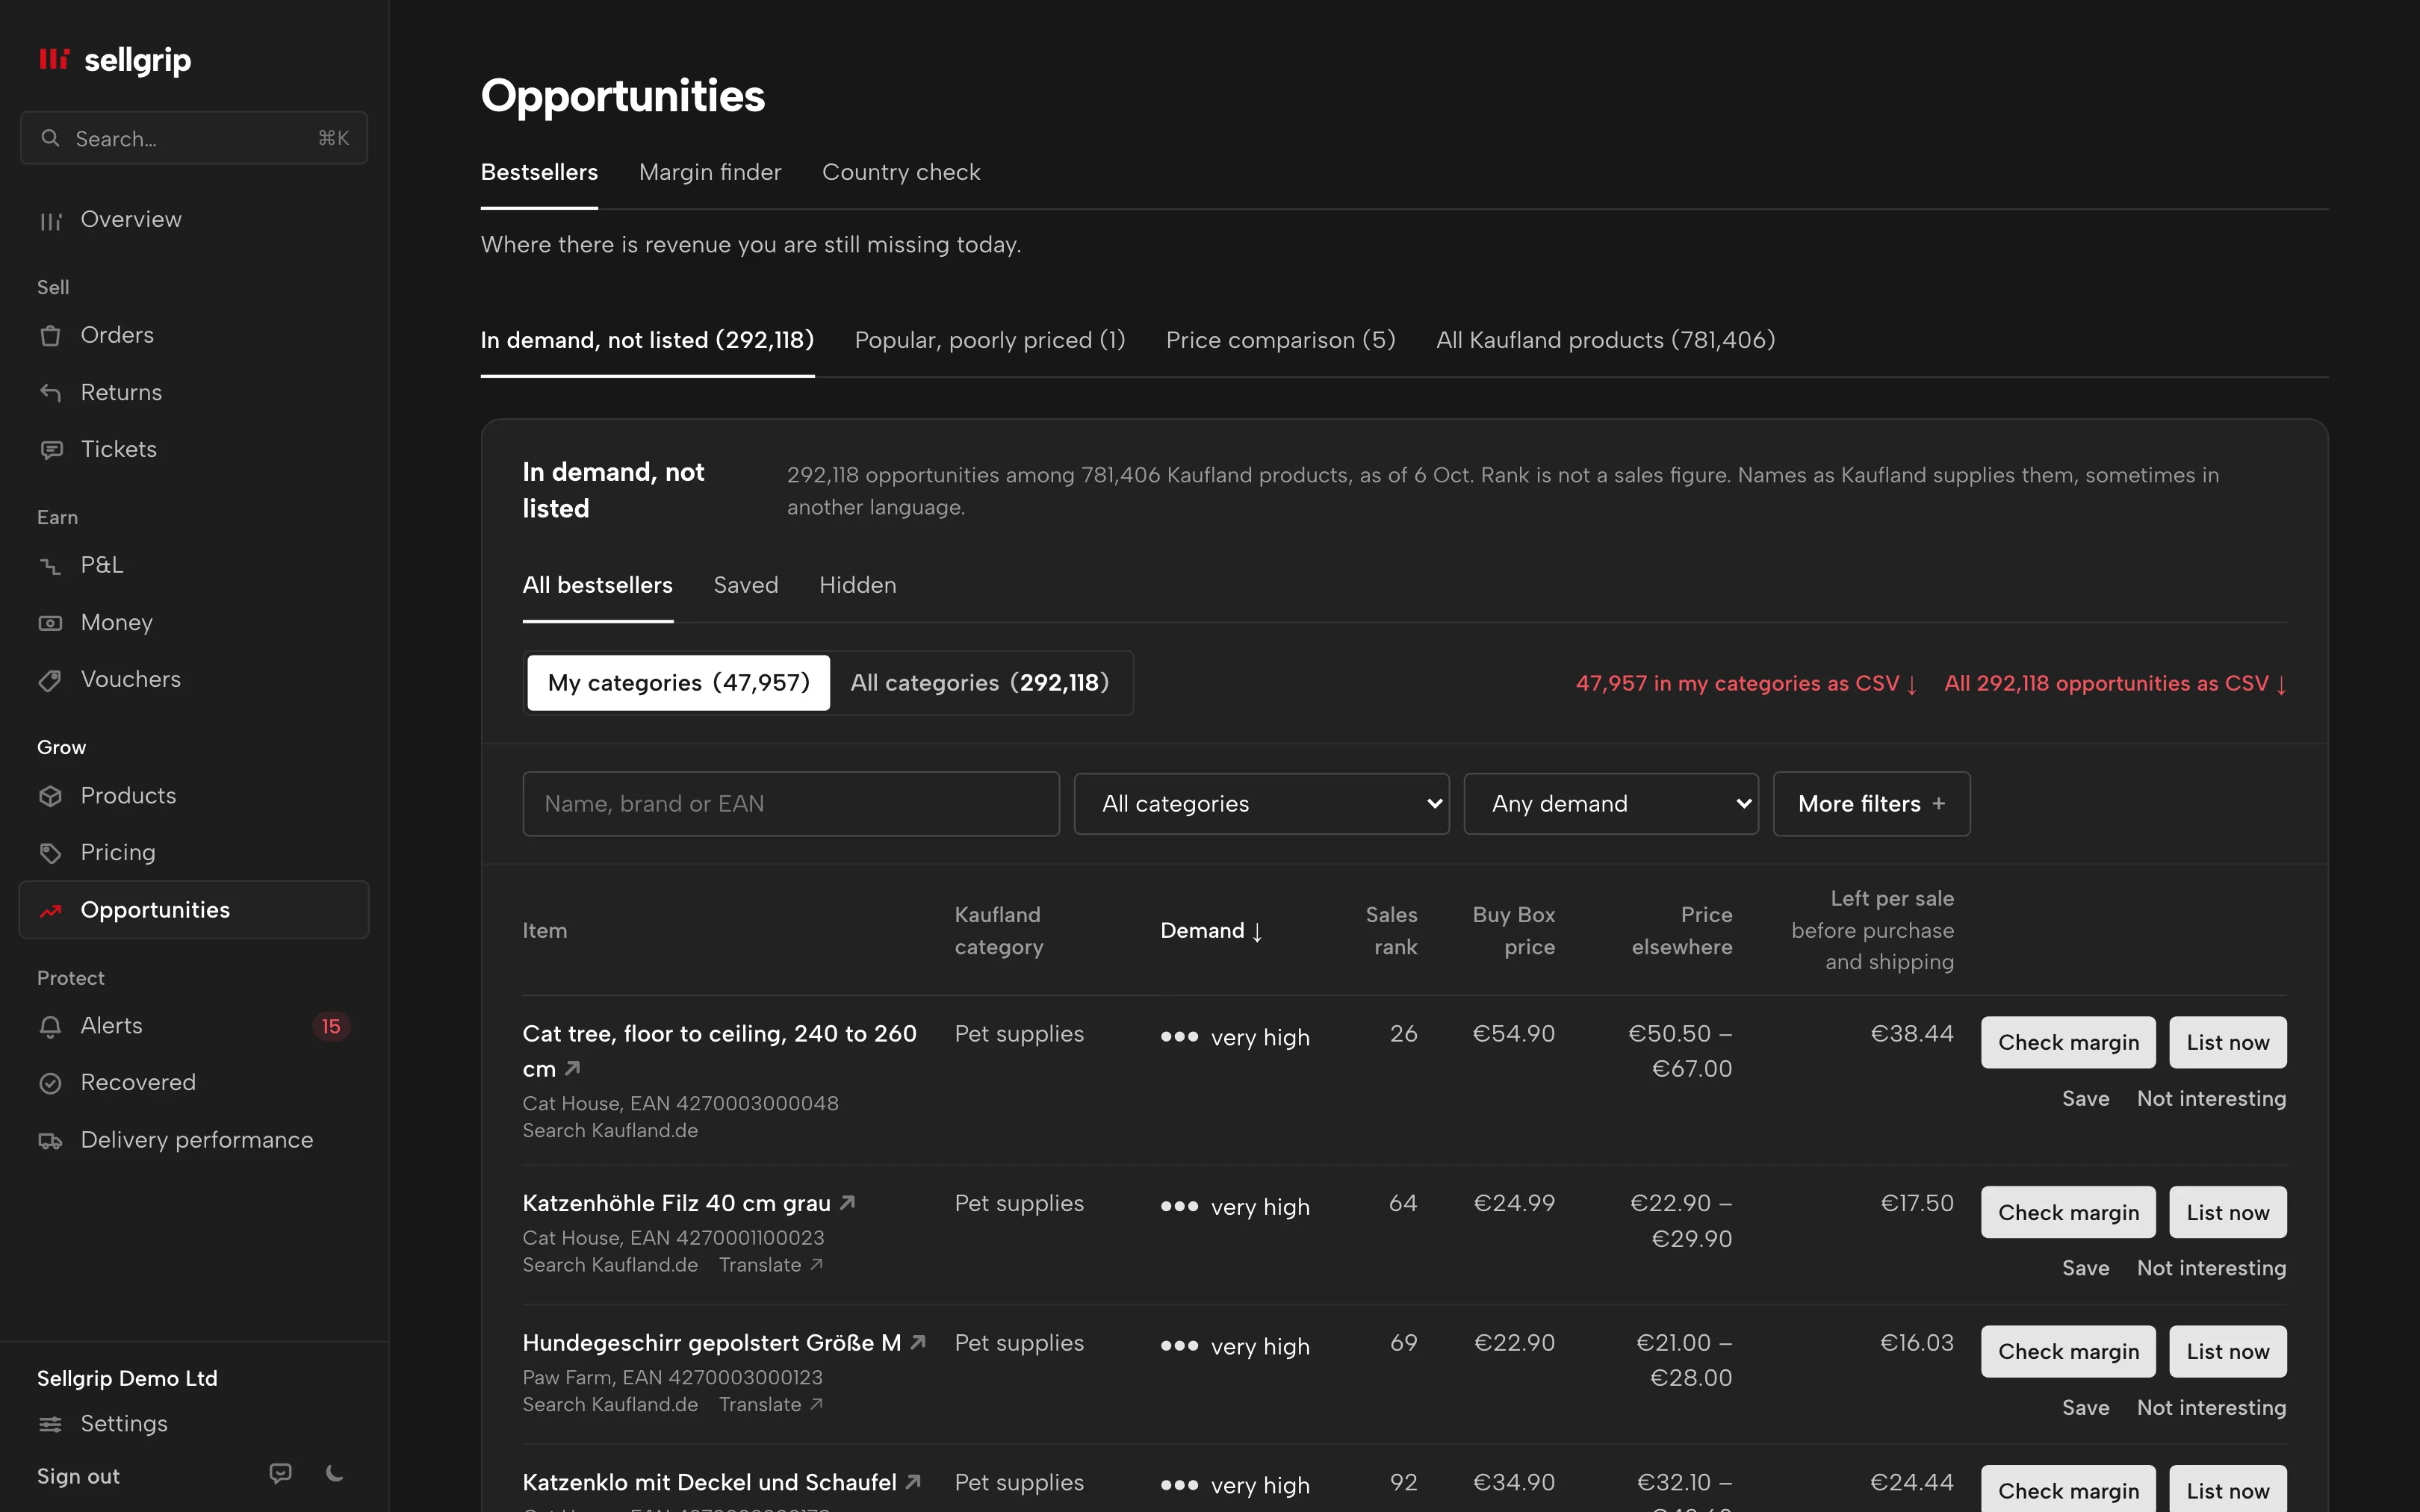
Task: Open the Country check tab
Action: pyautogui.click(x=901, y=173)
